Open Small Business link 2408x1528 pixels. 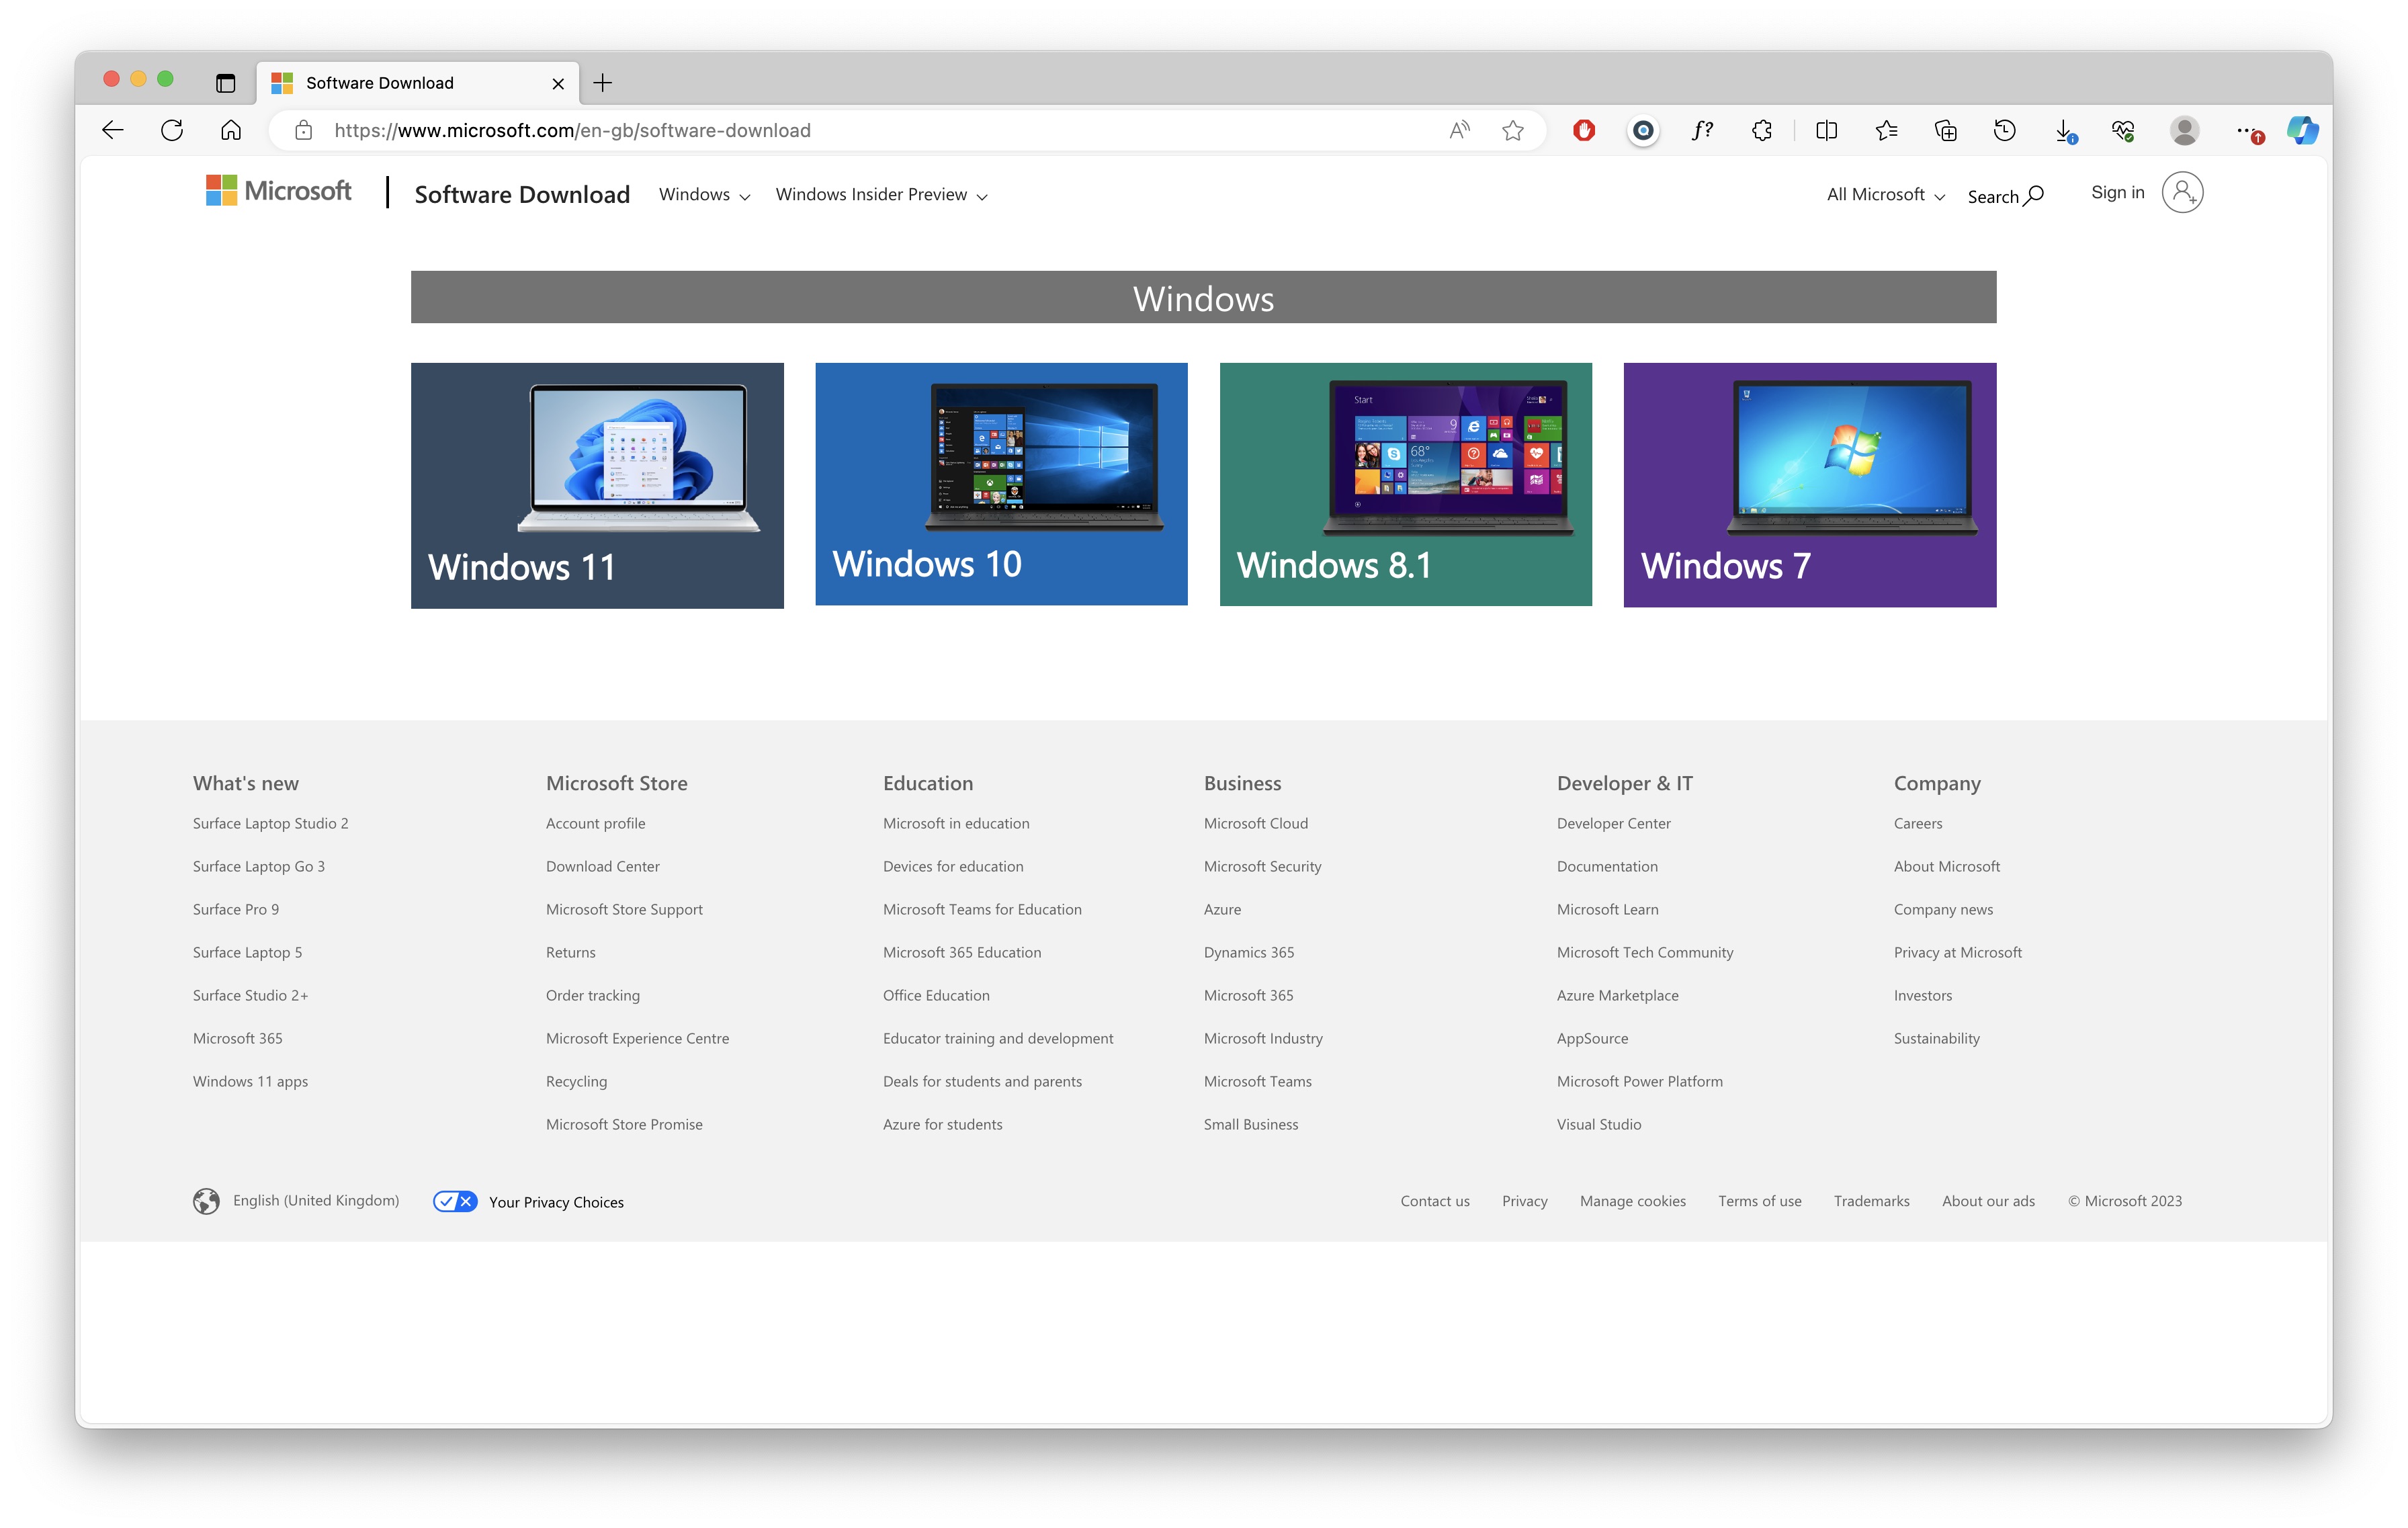[x=1250, y=1124]
